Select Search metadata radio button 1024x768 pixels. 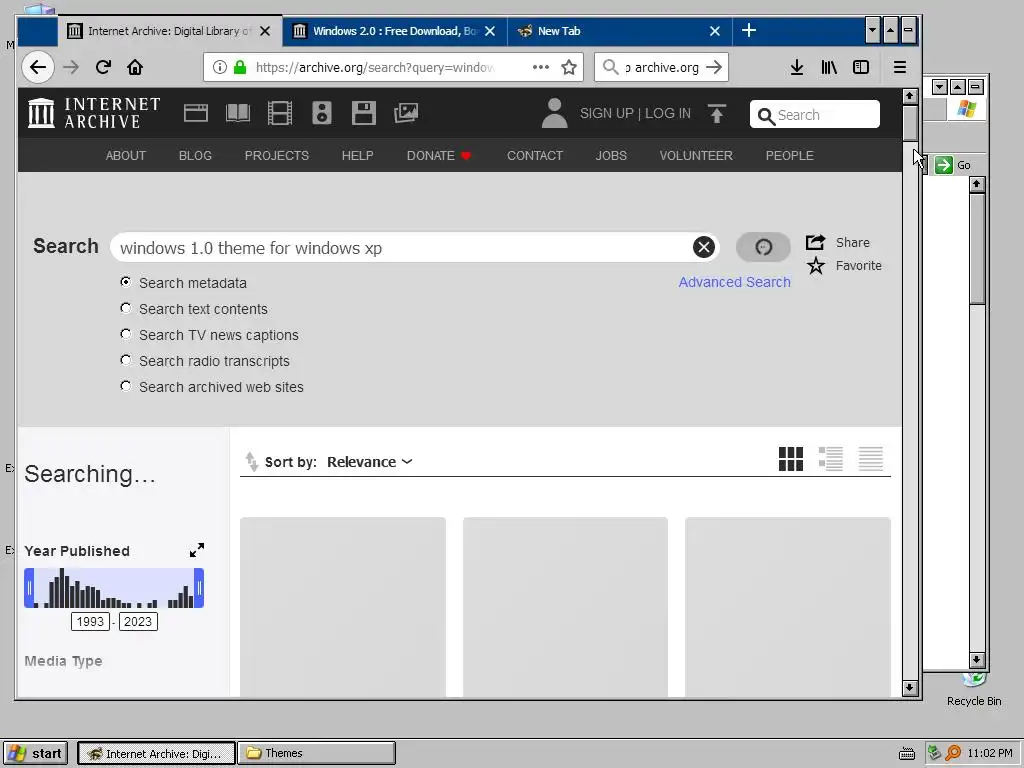[x=125, y=282]
